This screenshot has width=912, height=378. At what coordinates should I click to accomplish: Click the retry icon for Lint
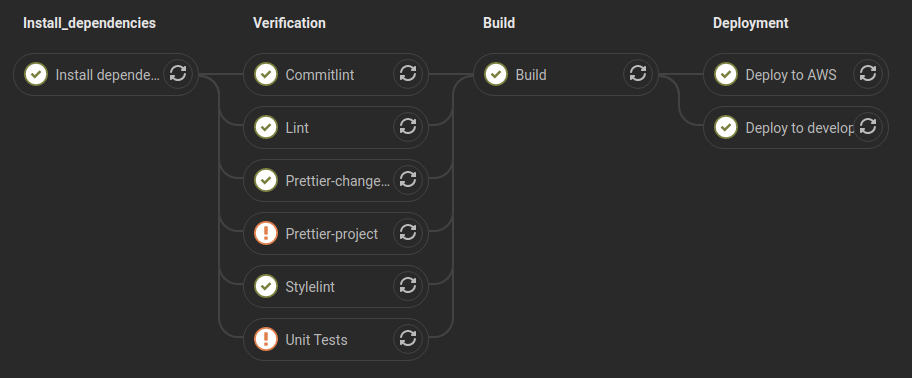(x=408, y=127)
